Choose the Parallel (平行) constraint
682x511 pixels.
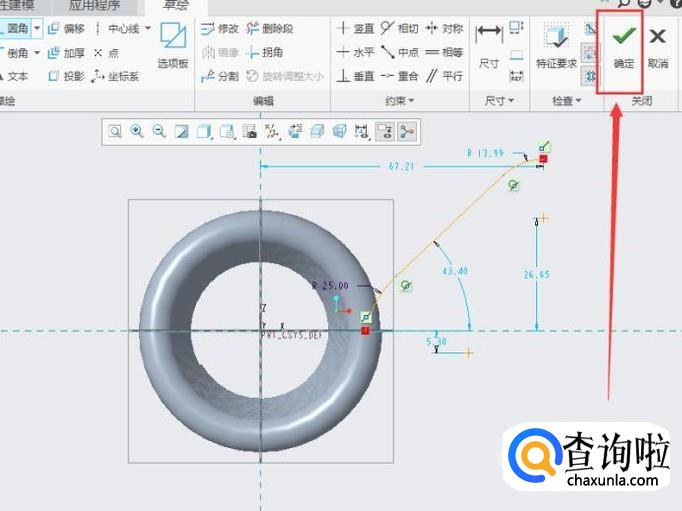coord(444,76)
